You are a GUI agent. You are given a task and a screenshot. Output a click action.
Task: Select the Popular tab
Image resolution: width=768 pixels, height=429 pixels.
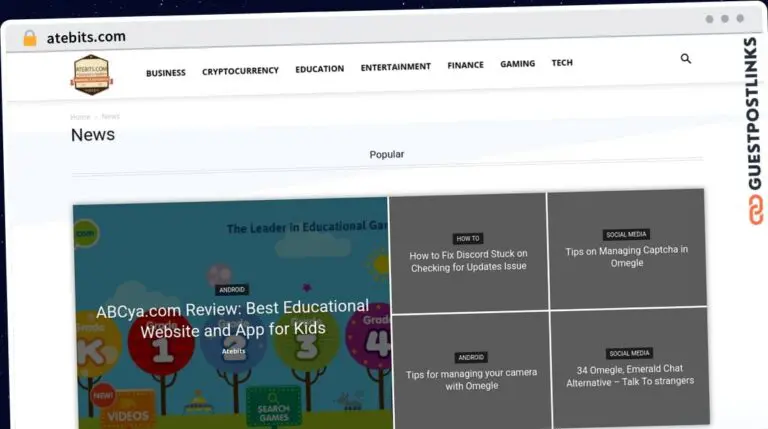[x=387, y=154]
